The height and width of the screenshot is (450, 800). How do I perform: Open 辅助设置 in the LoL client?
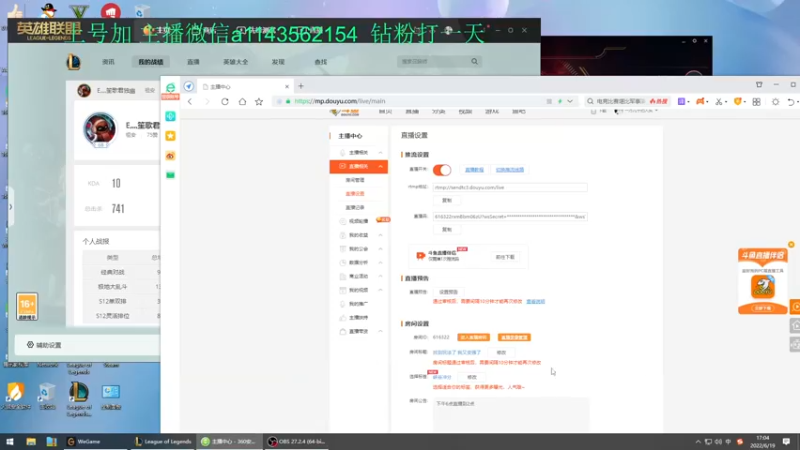pyautogui.click(x=44, y=345)
